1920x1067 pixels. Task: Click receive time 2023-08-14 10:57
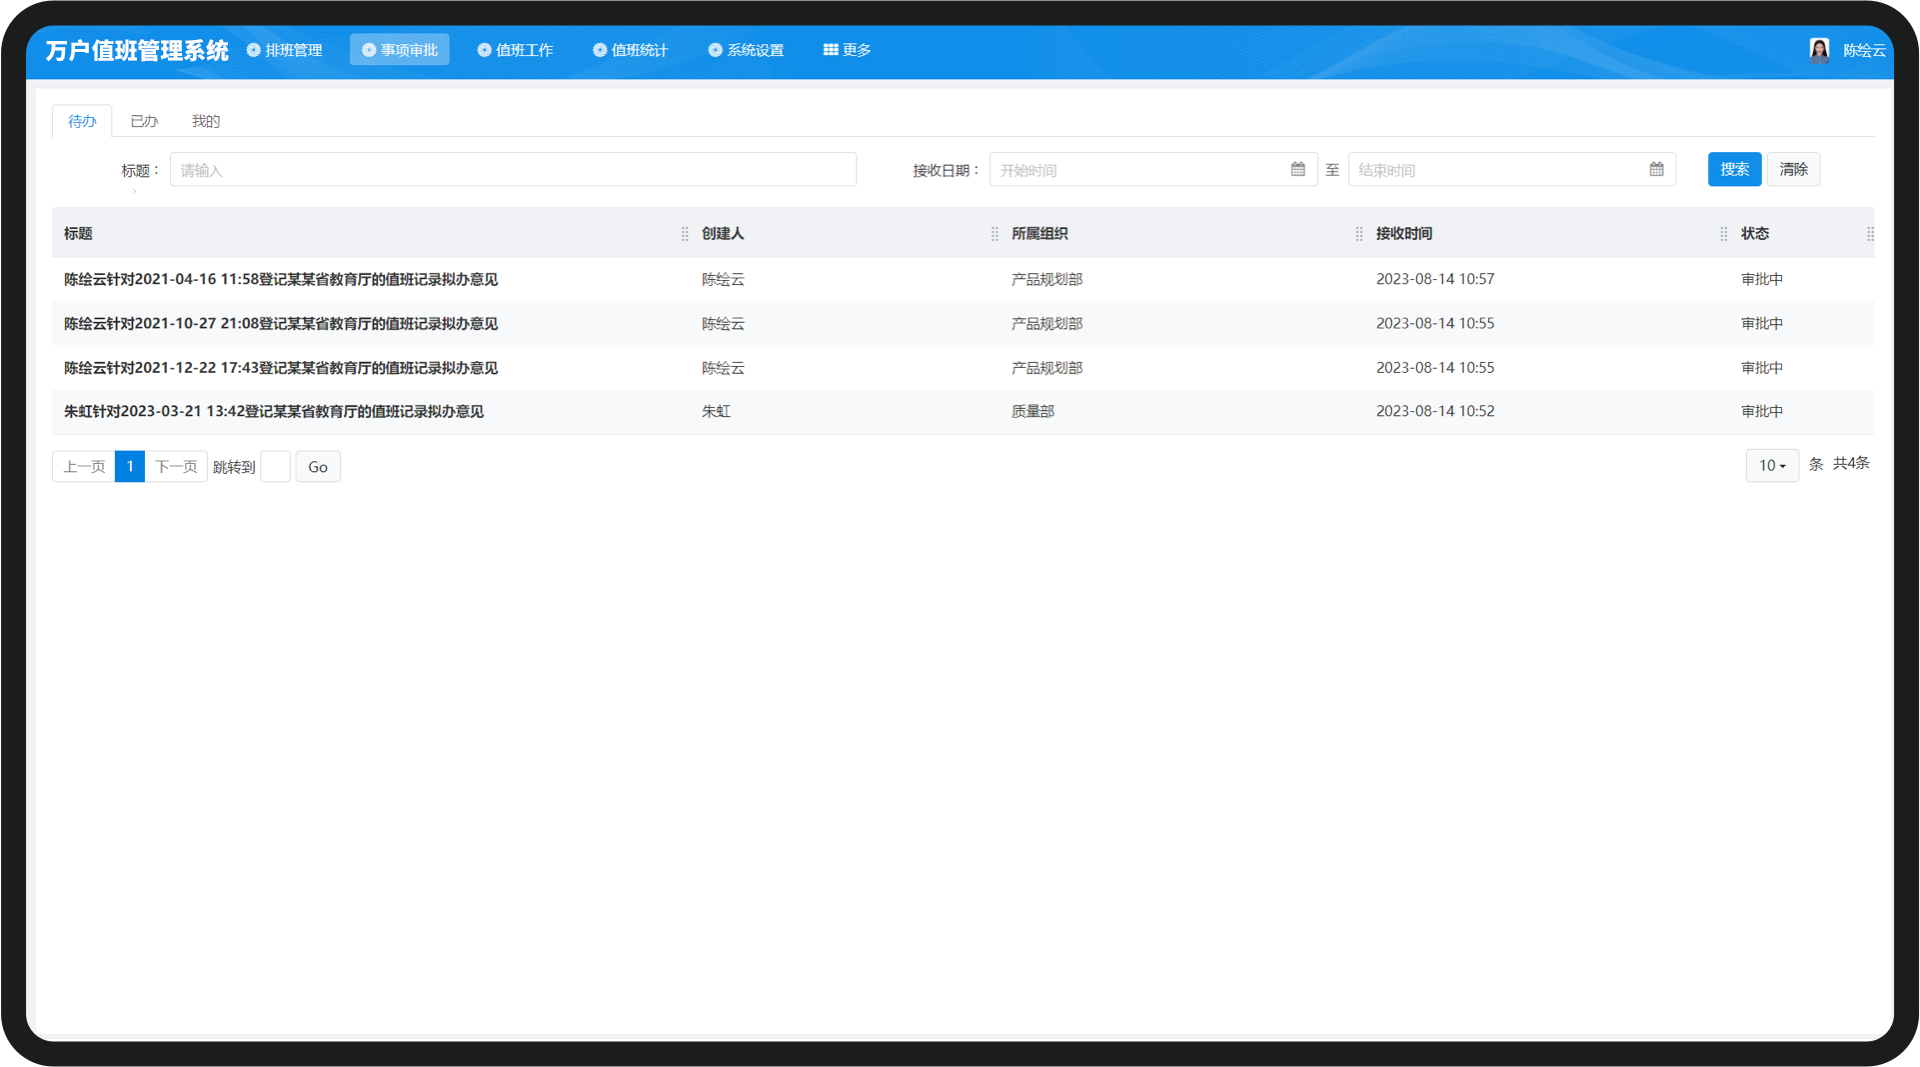click(x=1435, y=279)
